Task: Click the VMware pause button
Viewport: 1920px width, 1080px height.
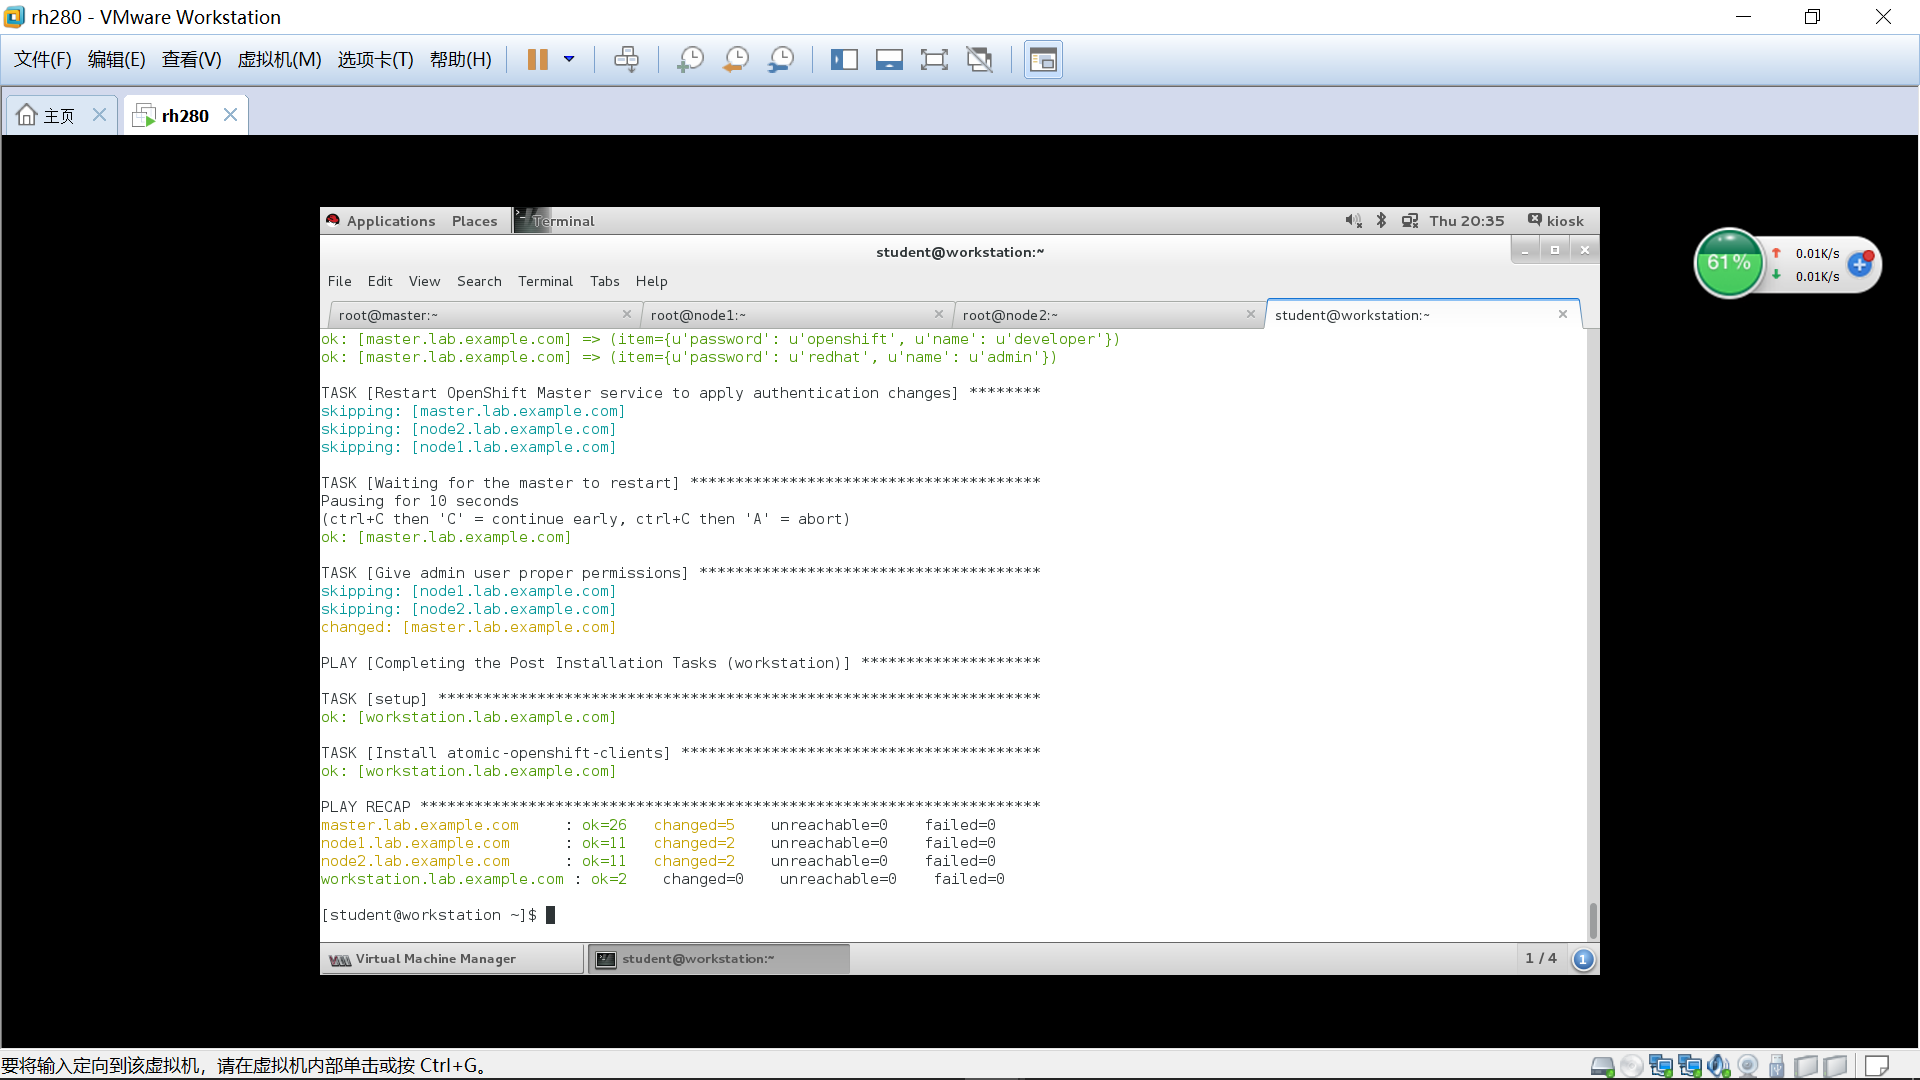Action: [x=537, y=60]
